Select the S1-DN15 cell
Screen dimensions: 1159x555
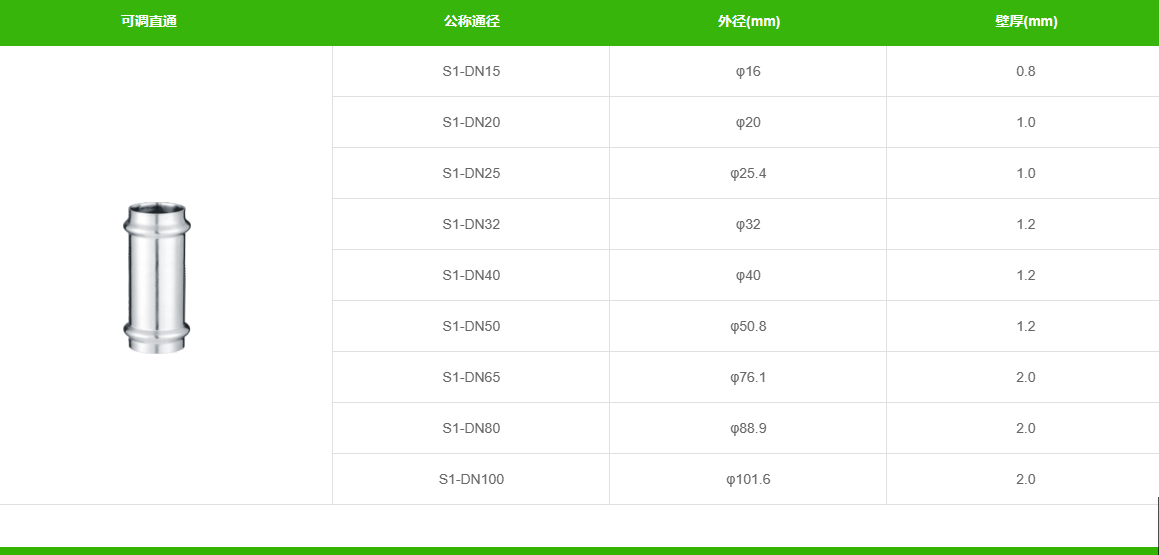471,71
